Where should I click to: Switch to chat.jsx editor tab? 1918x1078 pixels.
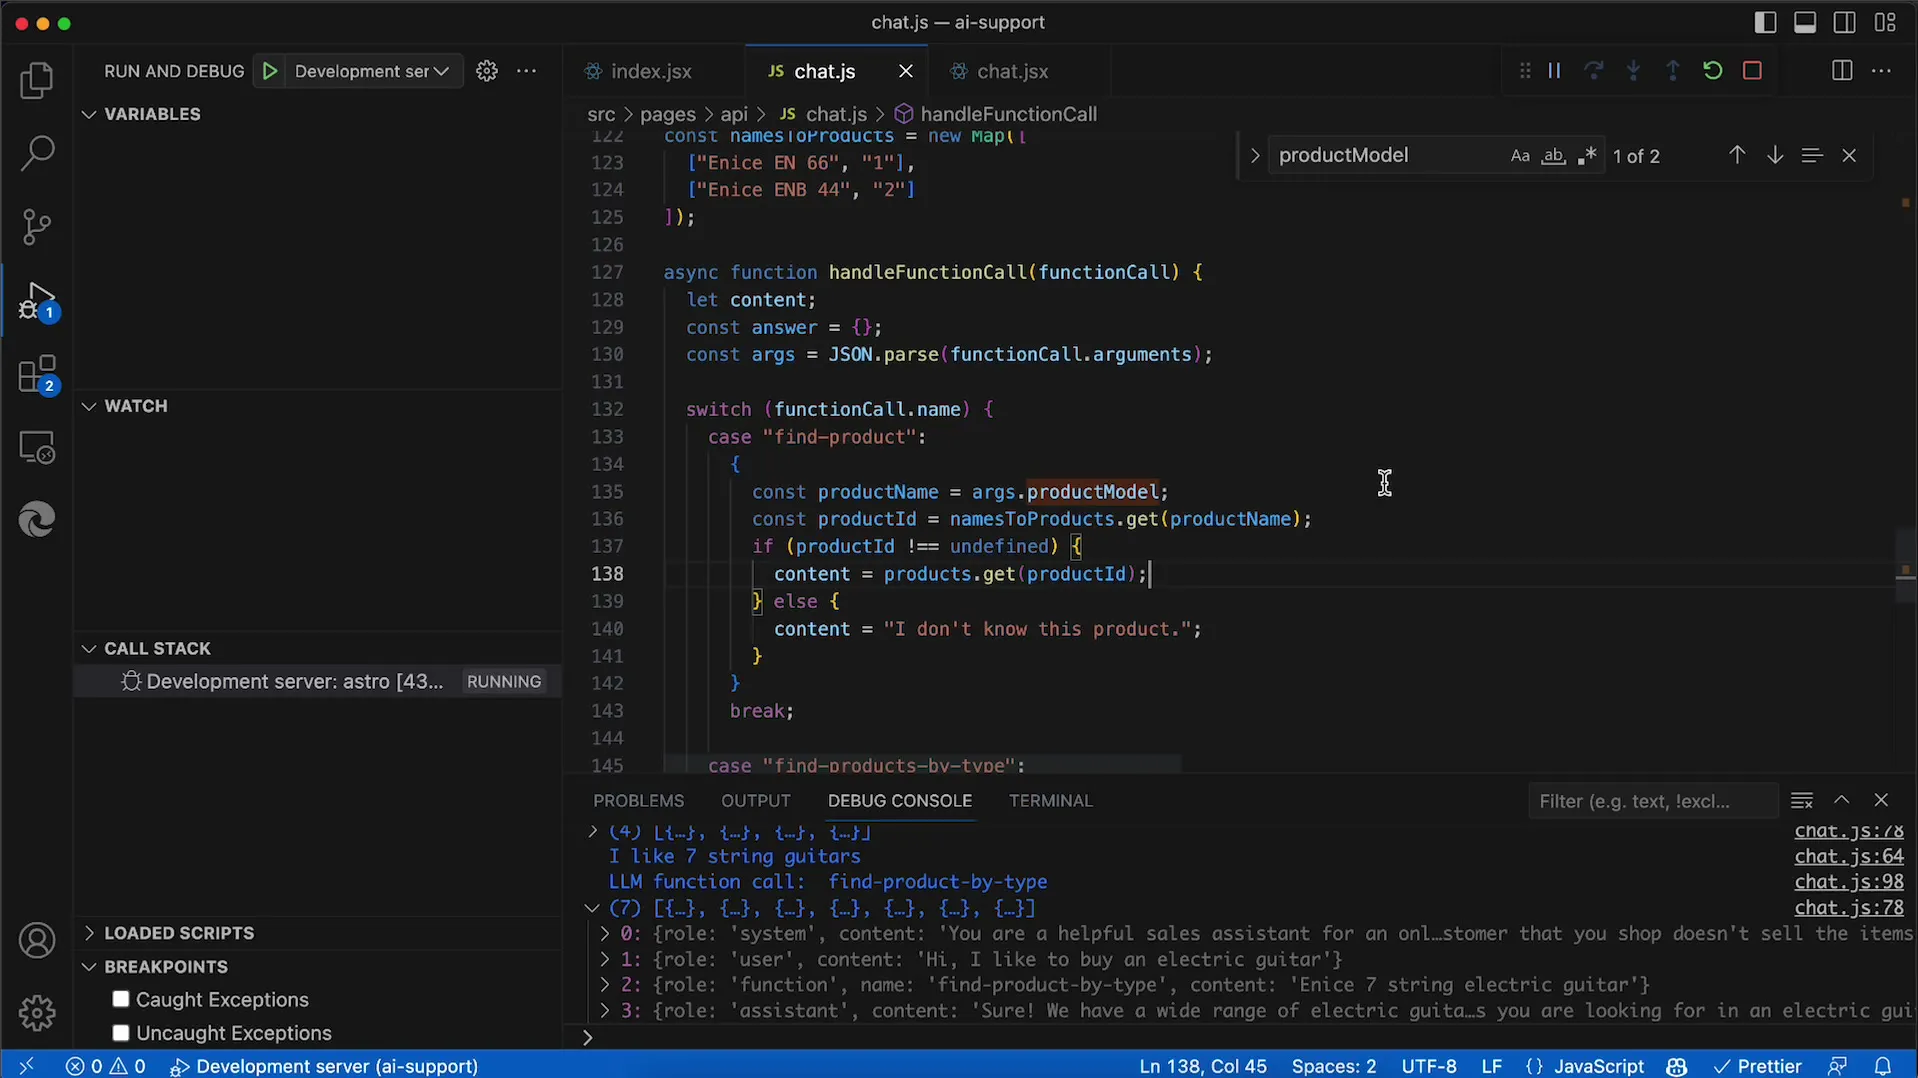click(1012, 71)
